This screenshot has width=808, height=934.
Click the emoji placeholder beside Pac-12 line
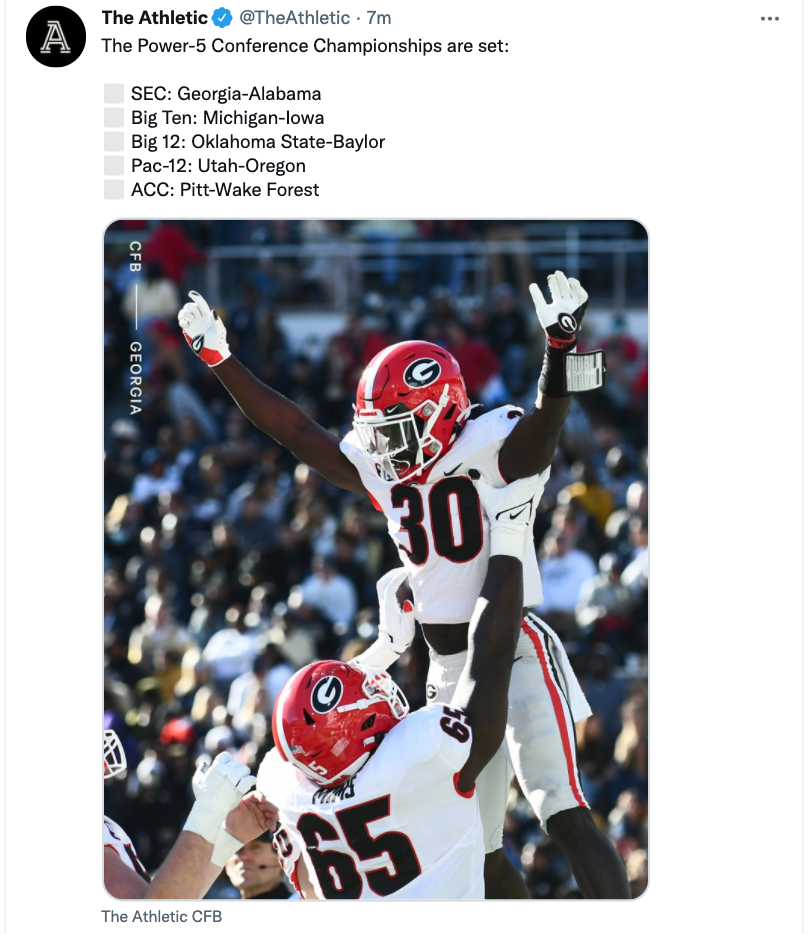114,166
